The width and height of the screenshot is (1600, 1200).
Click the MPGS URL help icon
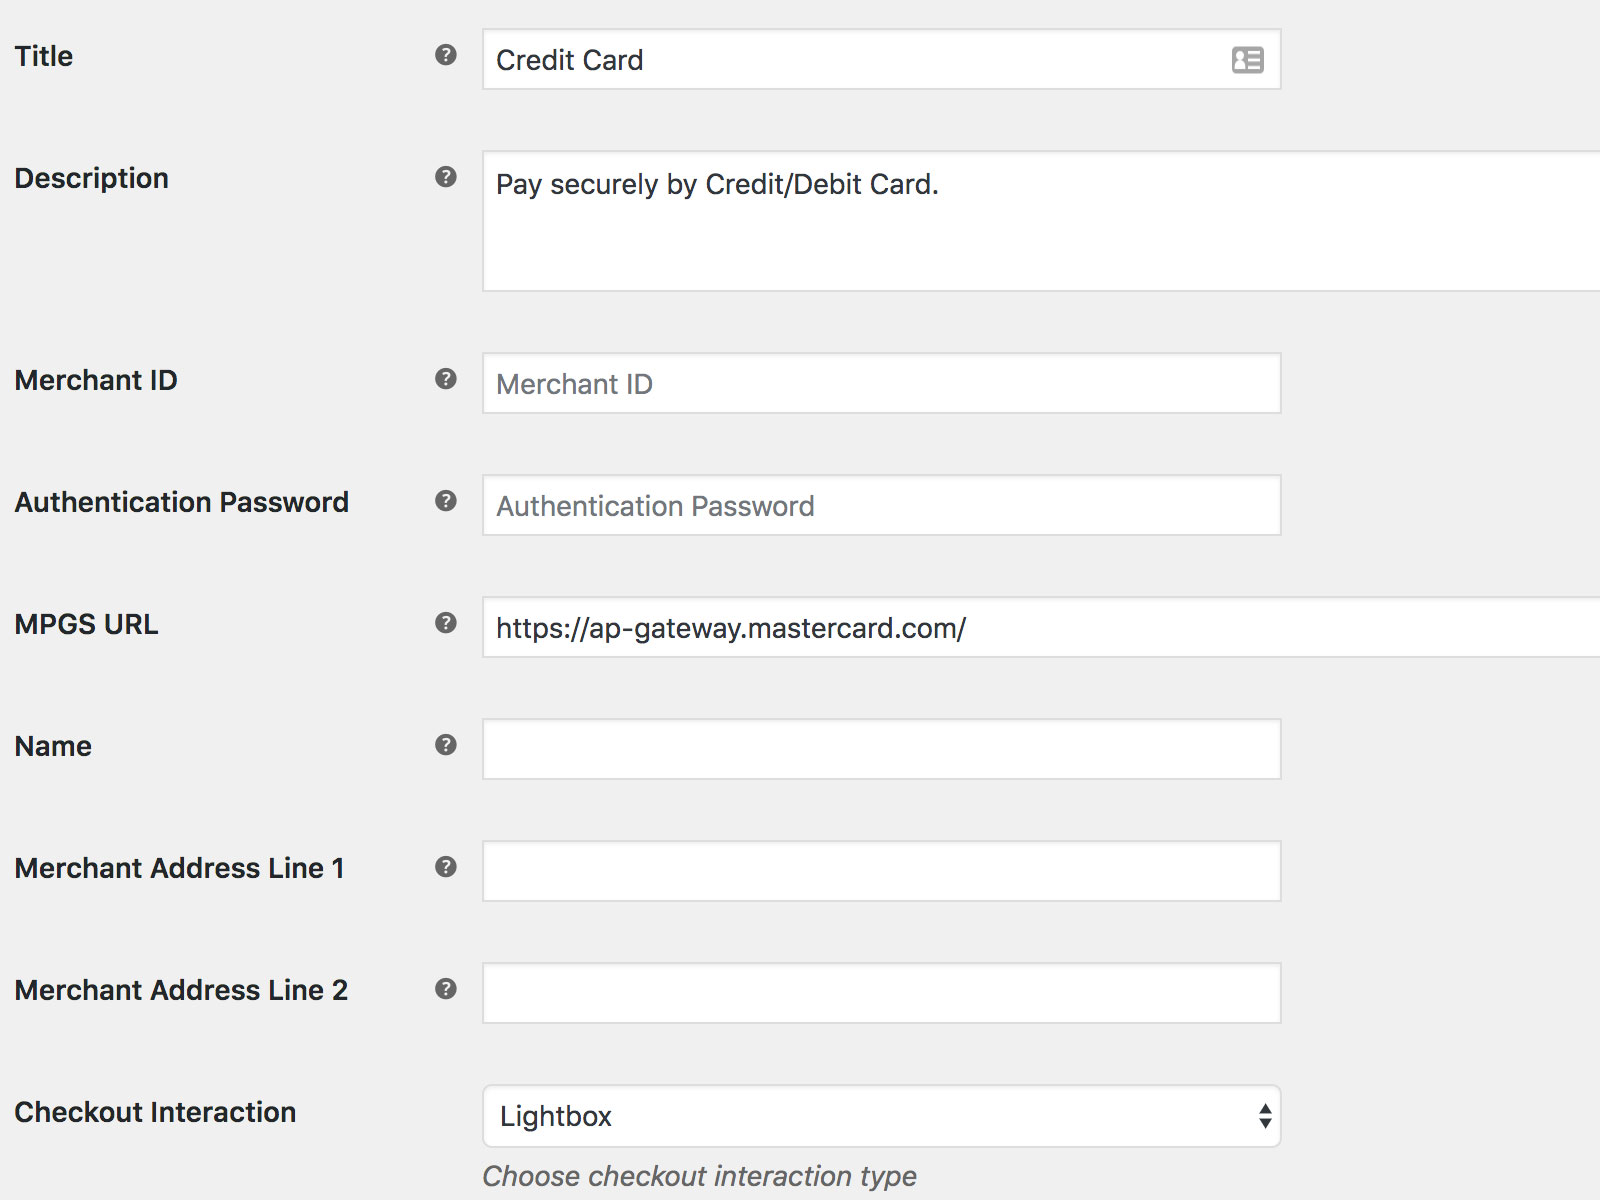pos(446,623)
